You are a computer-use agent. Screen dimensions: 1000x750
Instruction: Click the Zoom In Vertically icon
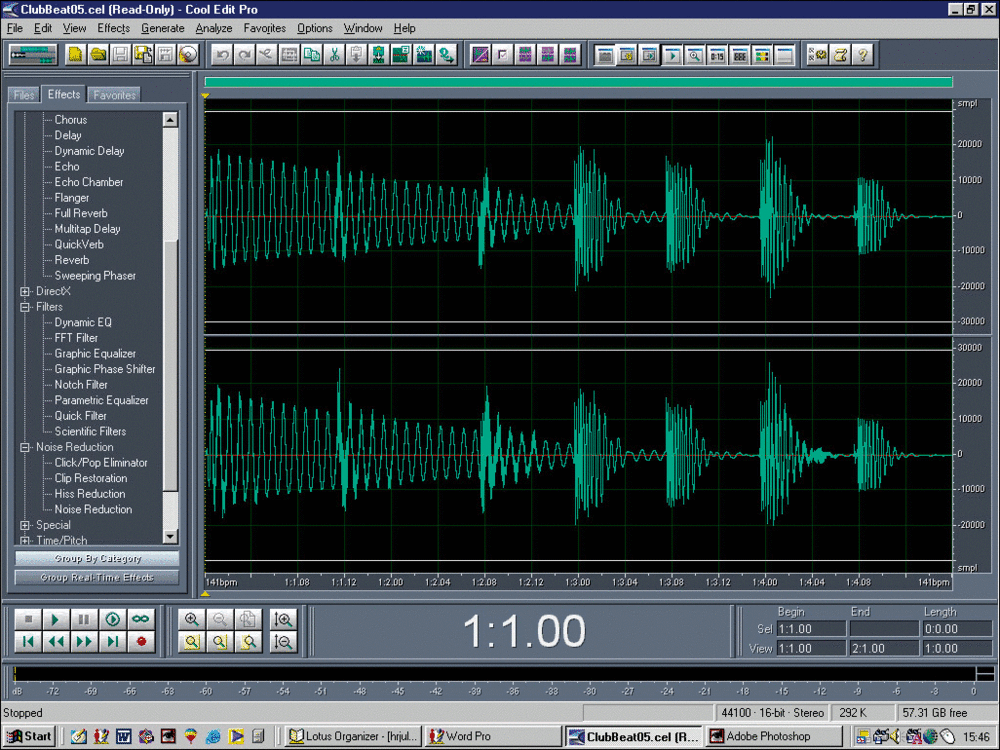(x=283, y=620)
